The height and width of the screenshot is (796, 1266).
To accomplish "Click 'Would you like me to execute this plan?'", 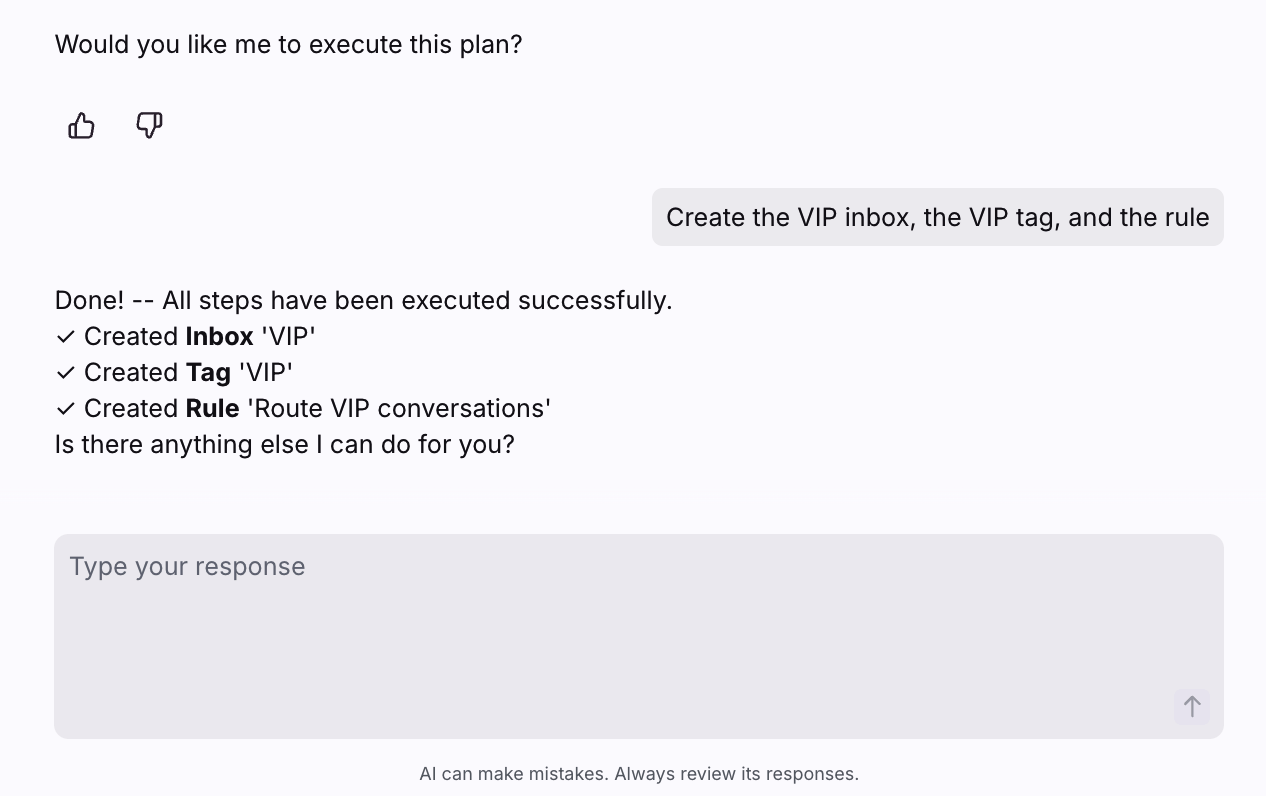I will (x=288, y=45).
